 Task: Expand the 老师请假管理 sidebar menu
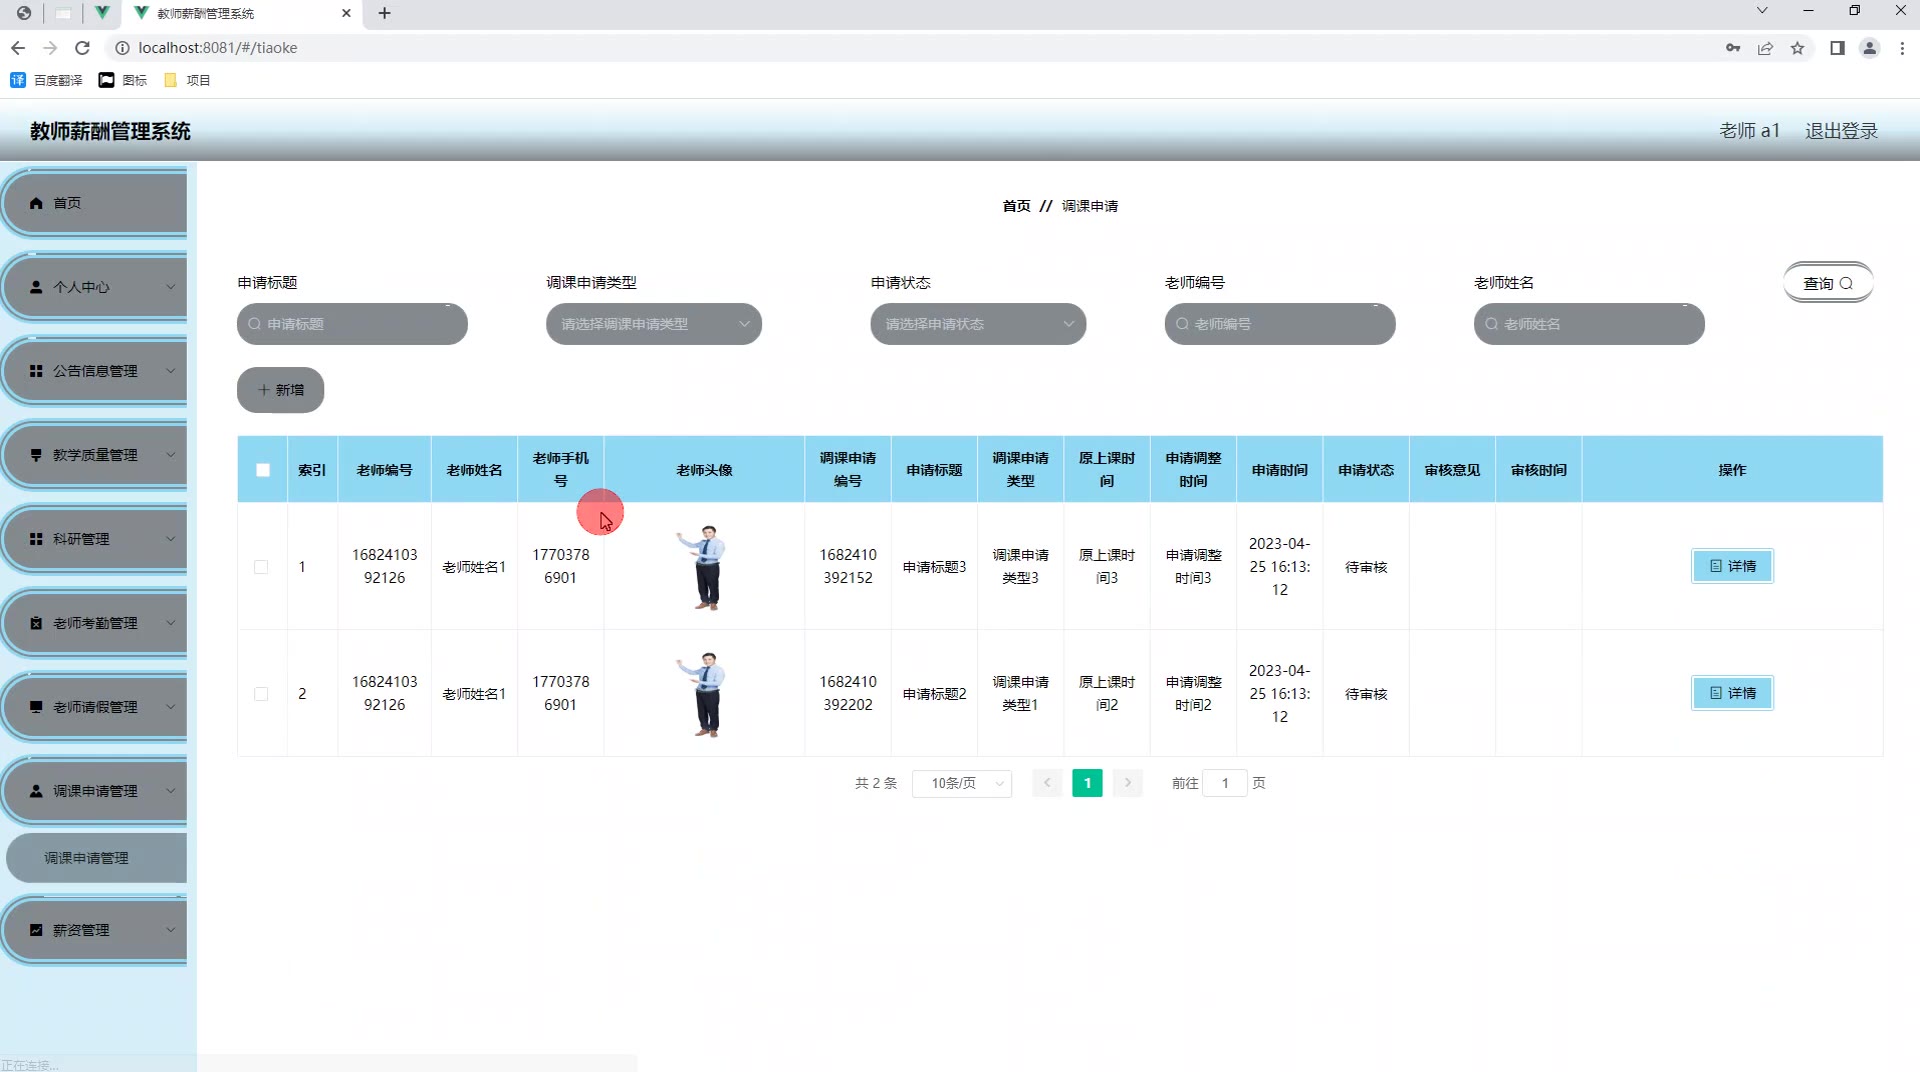pos(95,707)
